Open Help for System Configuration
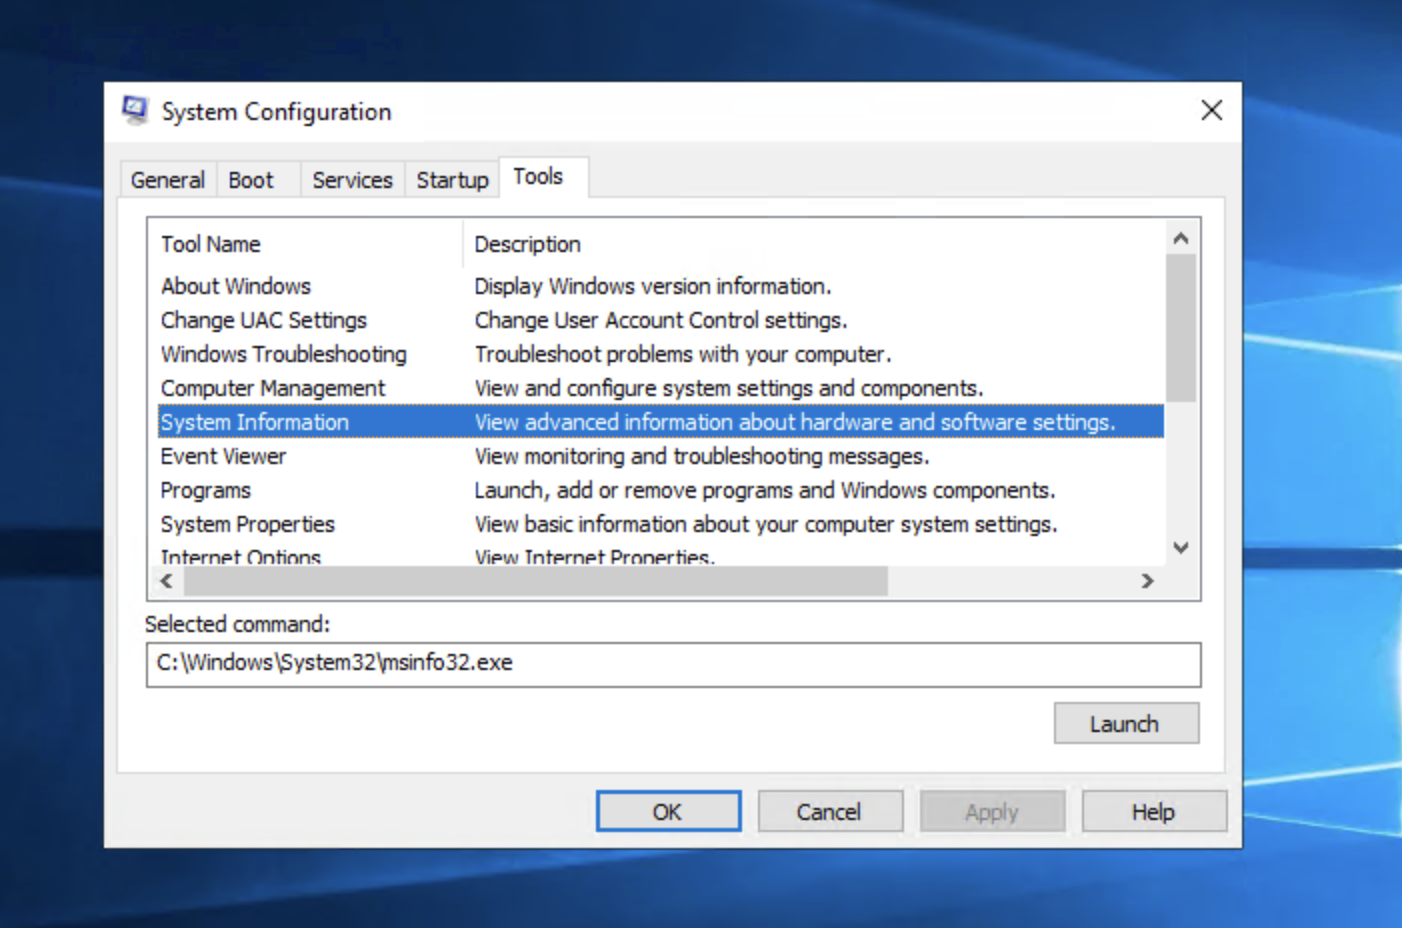The image size is (1402, 928). pos(1153,811)
